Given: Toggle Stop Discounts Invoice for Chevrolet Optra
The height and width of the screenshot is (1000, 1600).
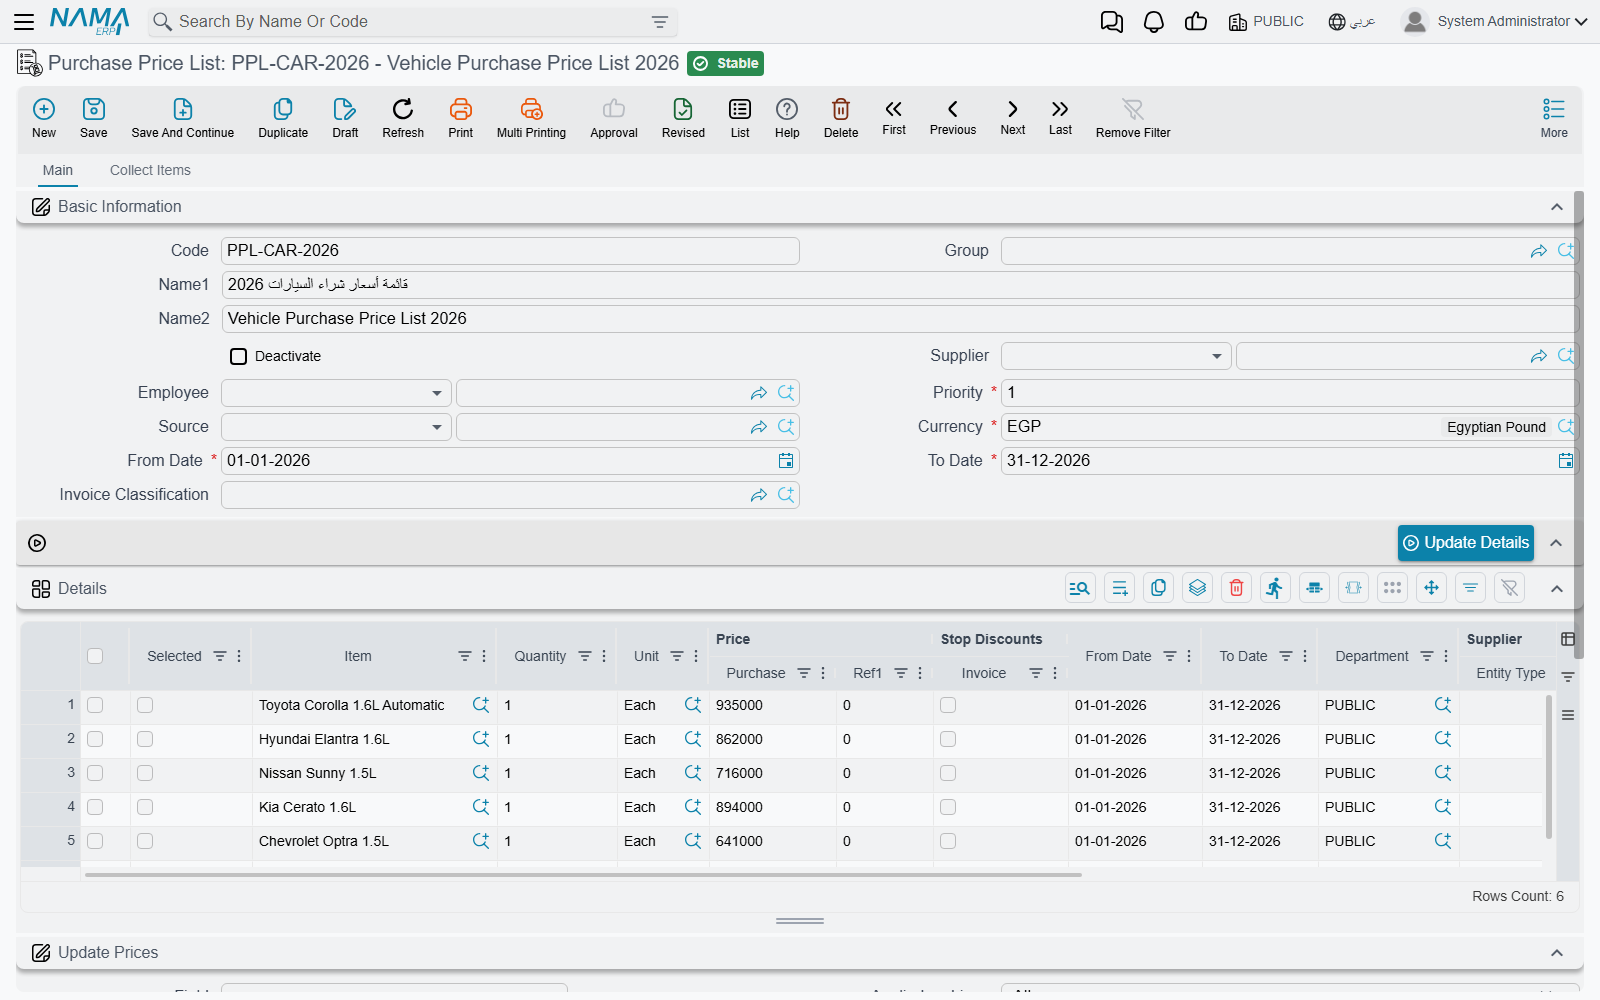Looking at the screenshot, I should [x=948, y=841].
